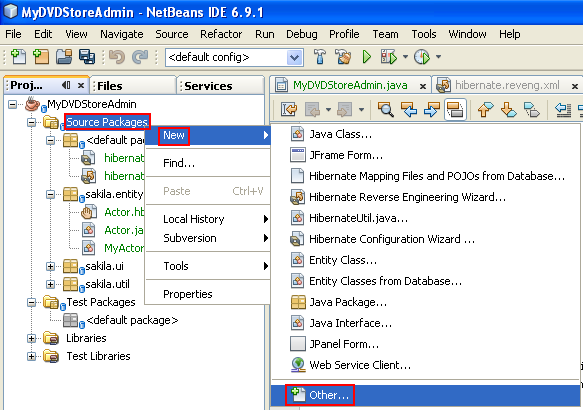Image resolution: width=583 pixels, height=410 pixels.
Task: Click the Undo toolbar icon
Action: (x=117, y=57)
